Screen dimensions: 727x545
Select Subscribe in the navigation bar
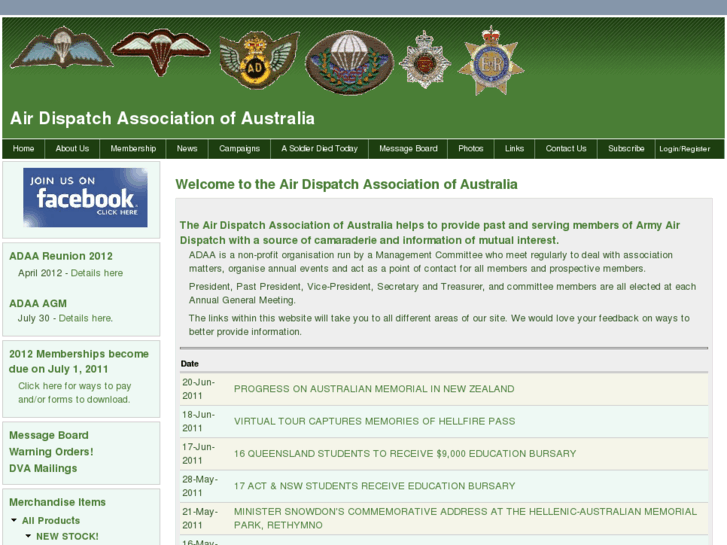tap(626, 148)
